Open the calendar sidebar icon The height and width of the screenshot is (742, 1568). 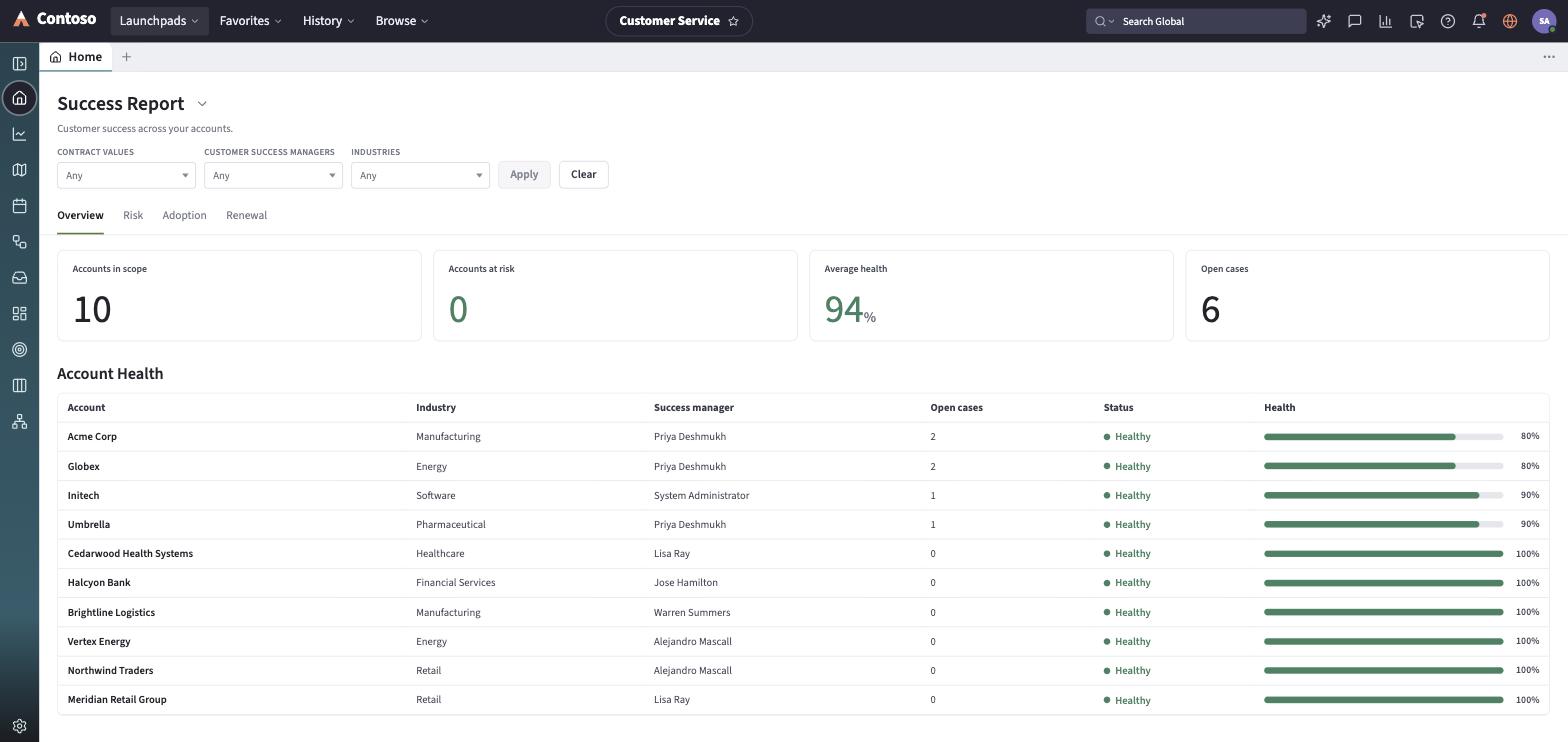(19, 206)
